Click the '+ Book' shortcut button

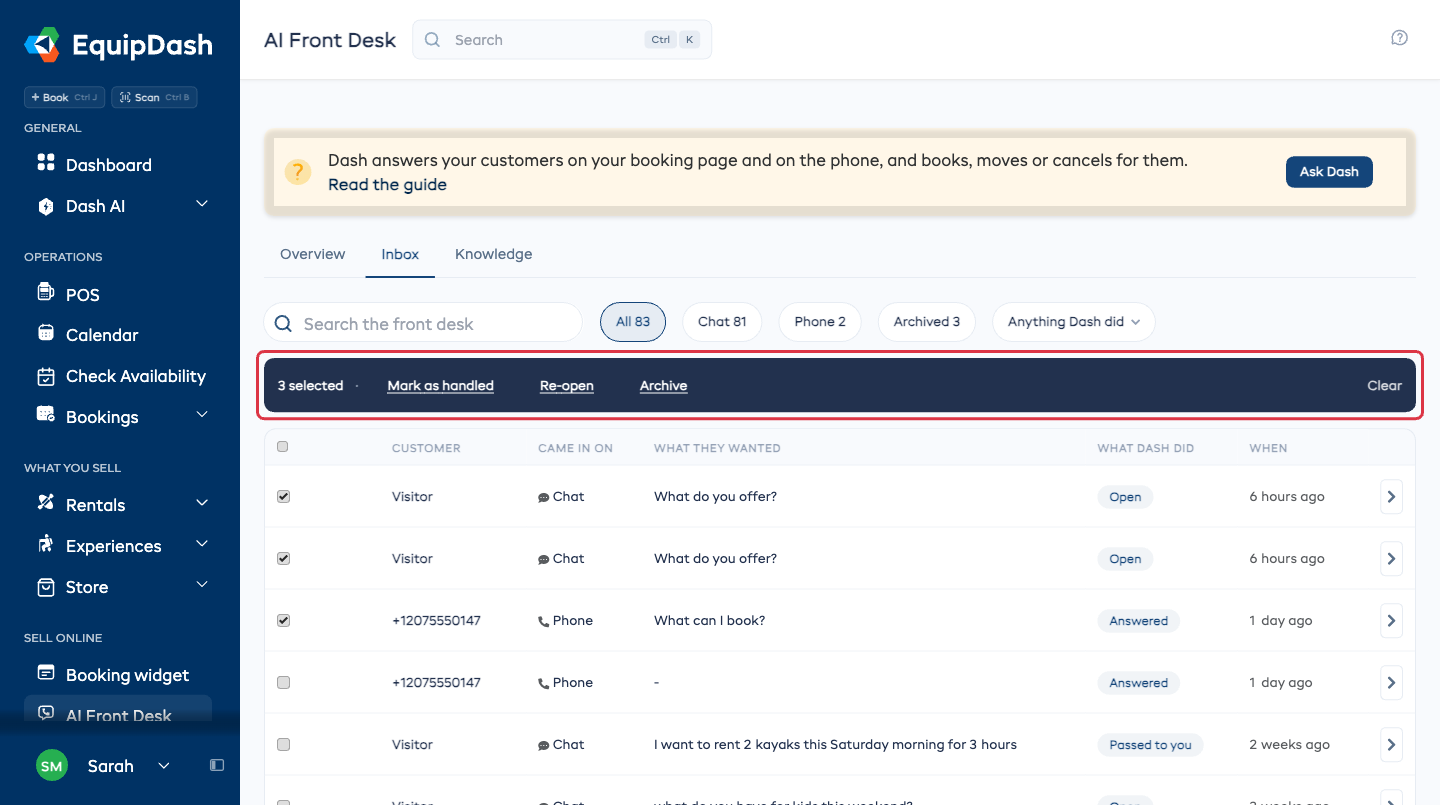point(64,97)
